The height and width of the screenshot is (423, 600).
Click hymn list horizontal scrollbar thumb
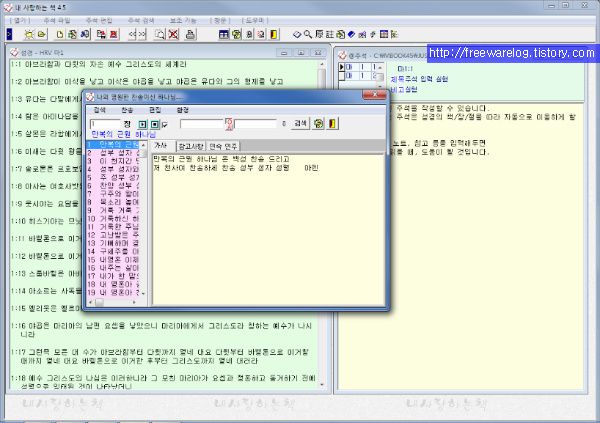point(99,302)
